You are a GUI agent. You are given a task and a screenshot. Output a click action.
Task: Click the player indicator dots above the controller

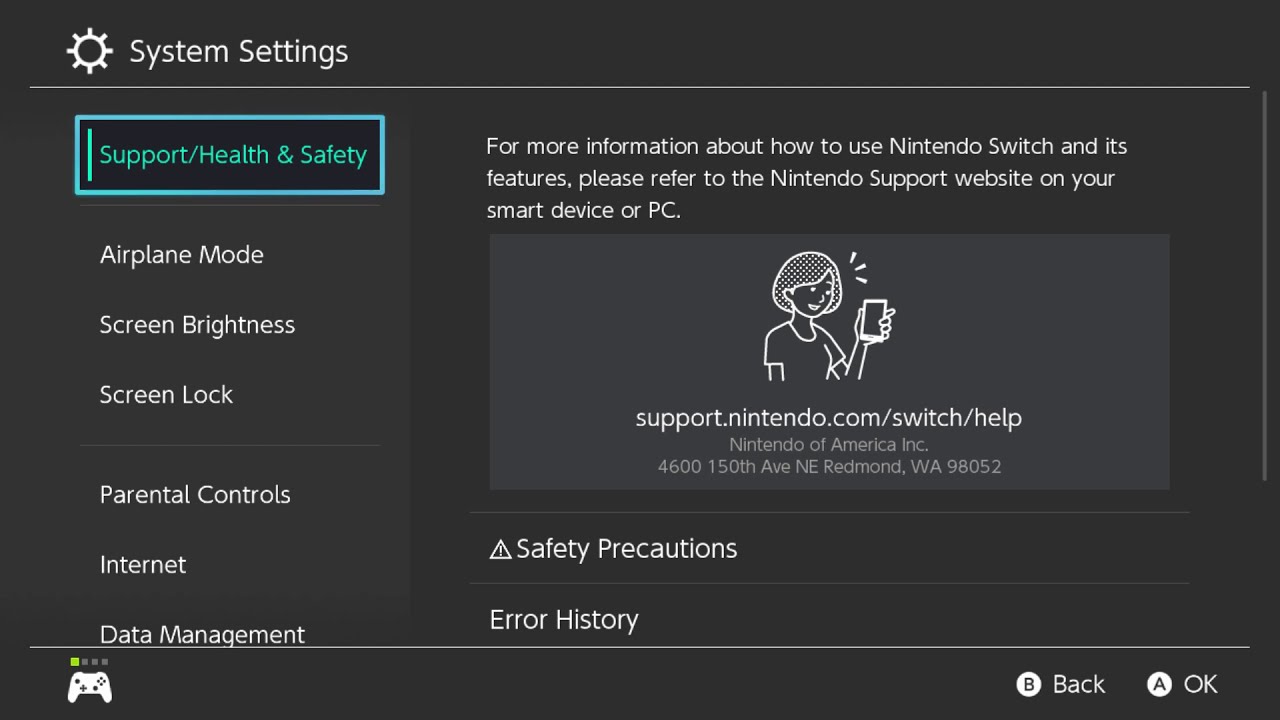click(x=90, y=662)
